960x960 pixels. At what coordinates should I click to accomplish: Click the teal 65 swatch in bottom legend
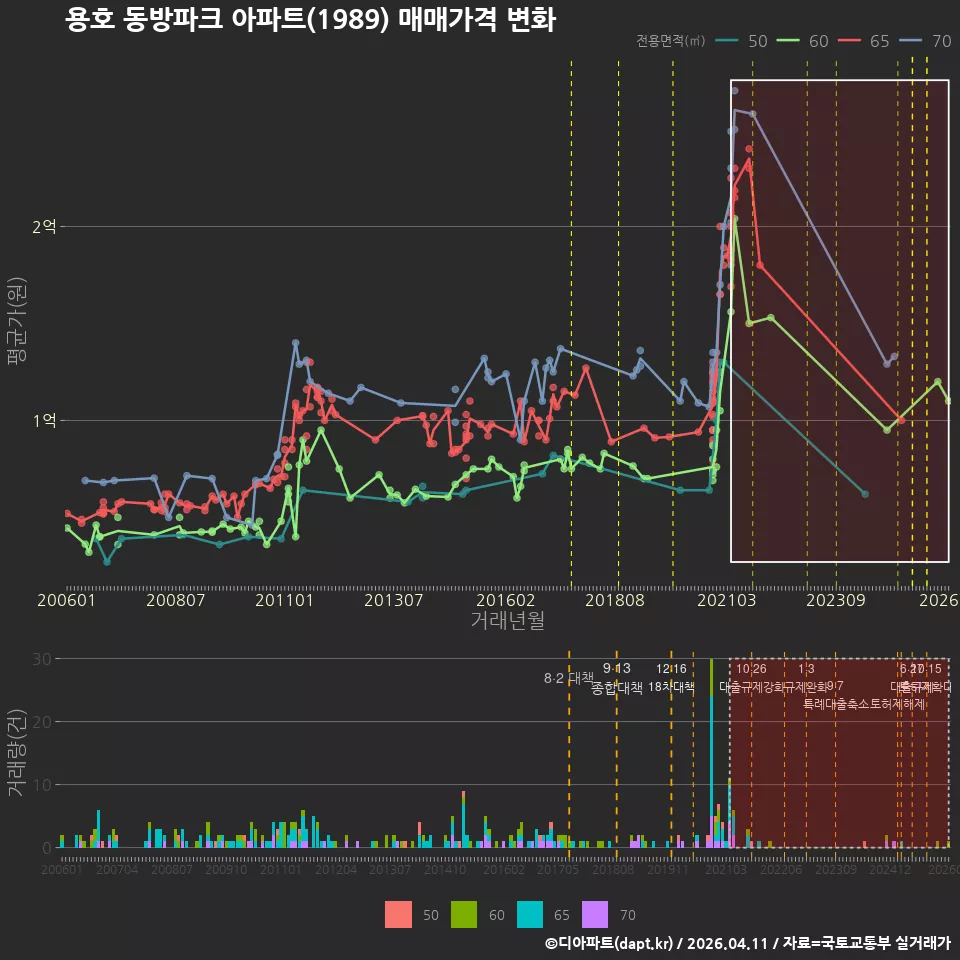530,915
